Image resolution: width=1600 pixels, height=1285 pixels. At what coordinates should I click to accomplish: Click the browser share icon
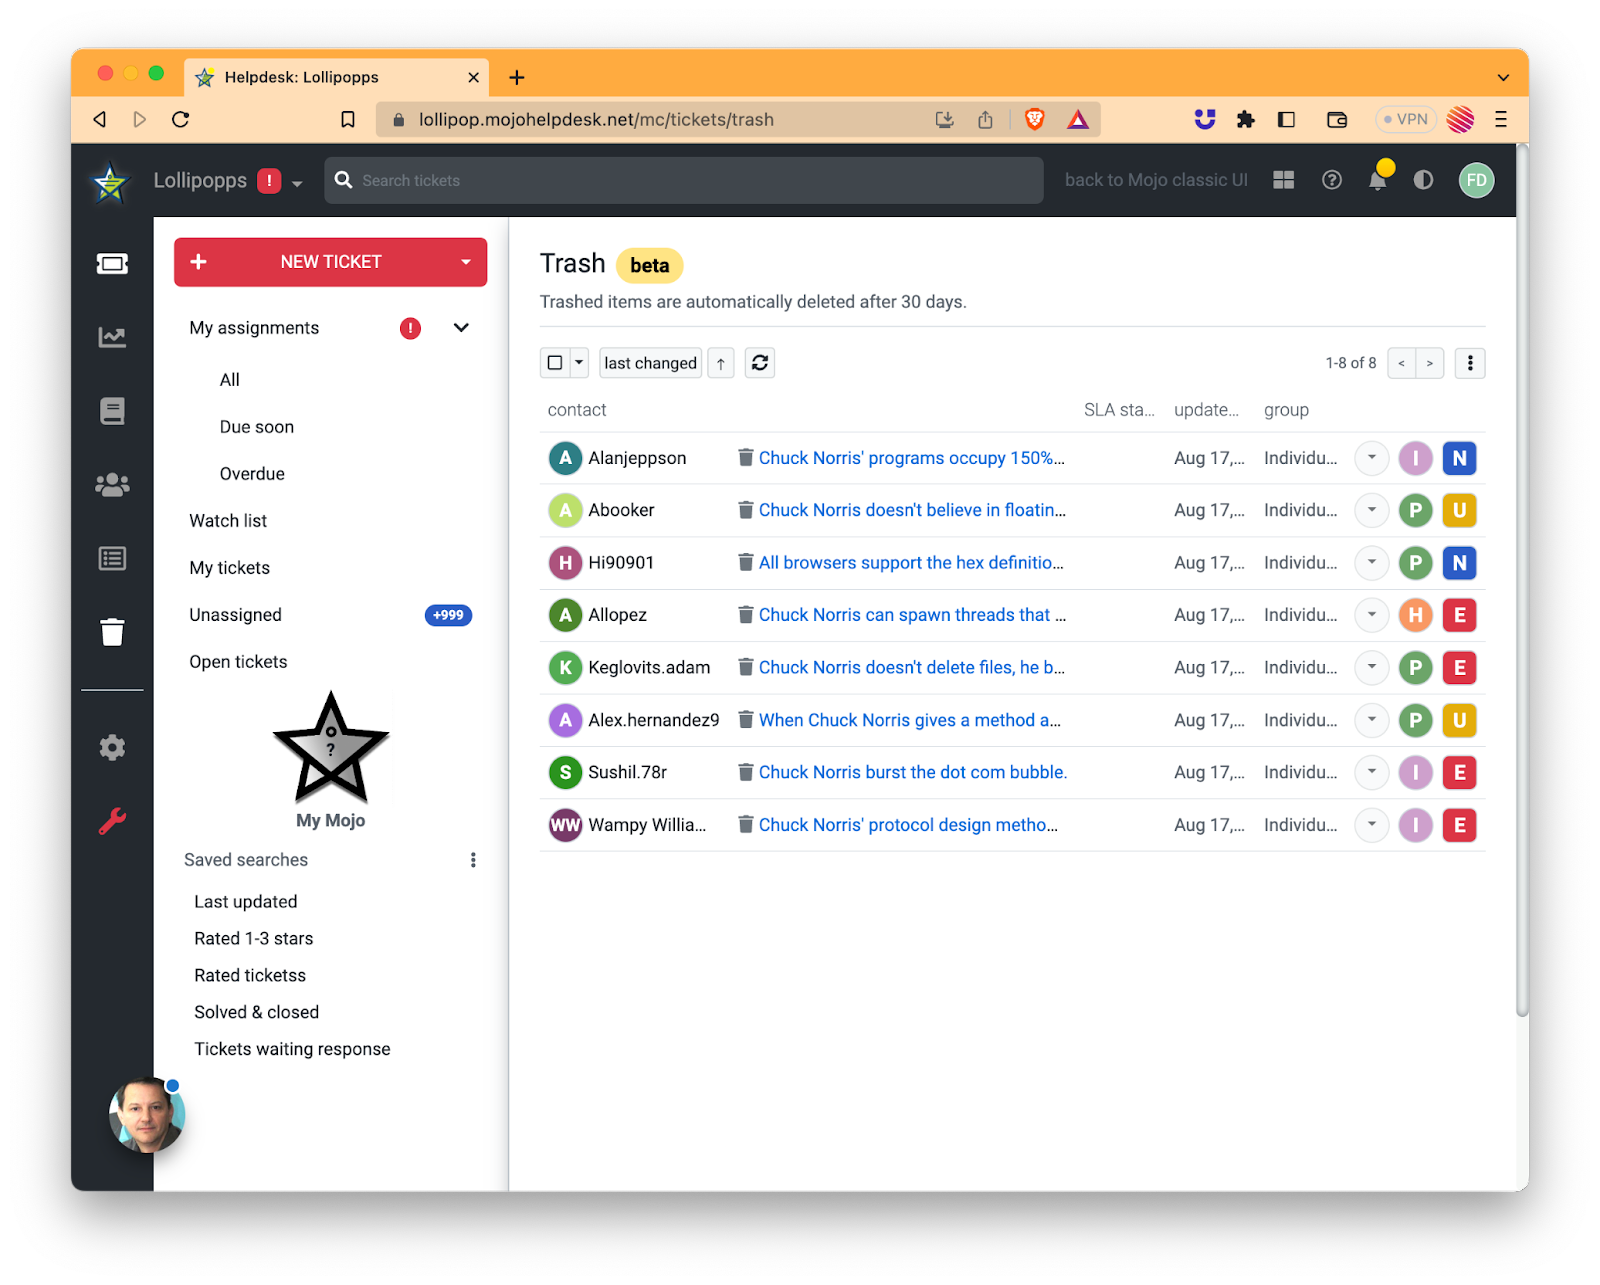tap(986, 120)
